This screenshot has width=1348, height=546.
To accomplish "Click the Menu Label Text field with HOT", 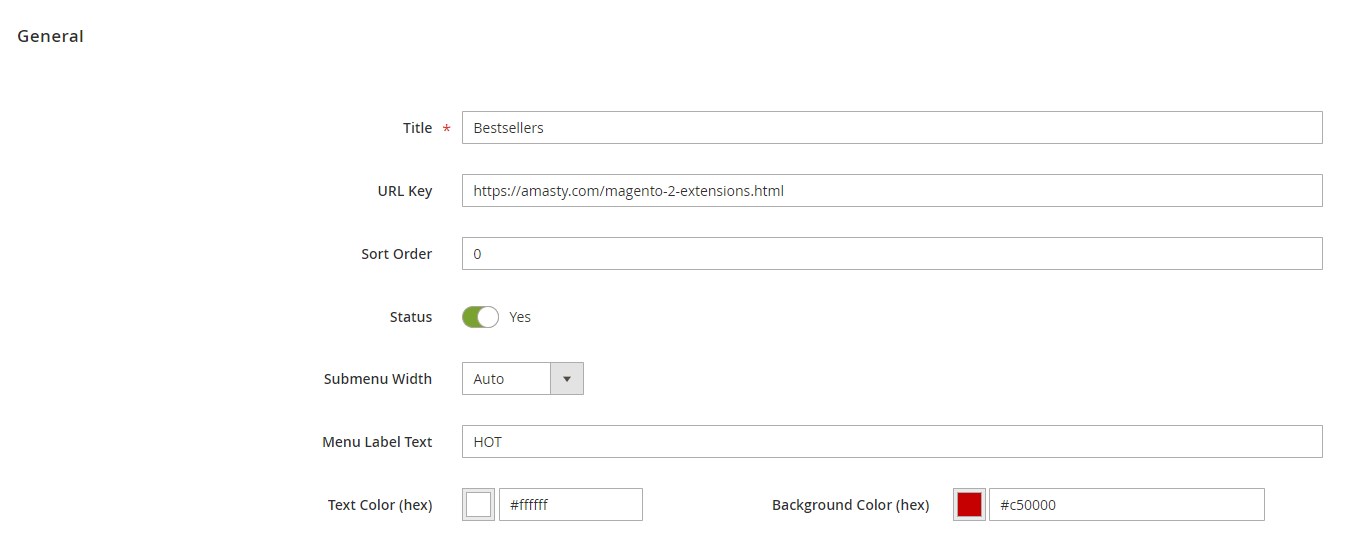I will (891, 442).
